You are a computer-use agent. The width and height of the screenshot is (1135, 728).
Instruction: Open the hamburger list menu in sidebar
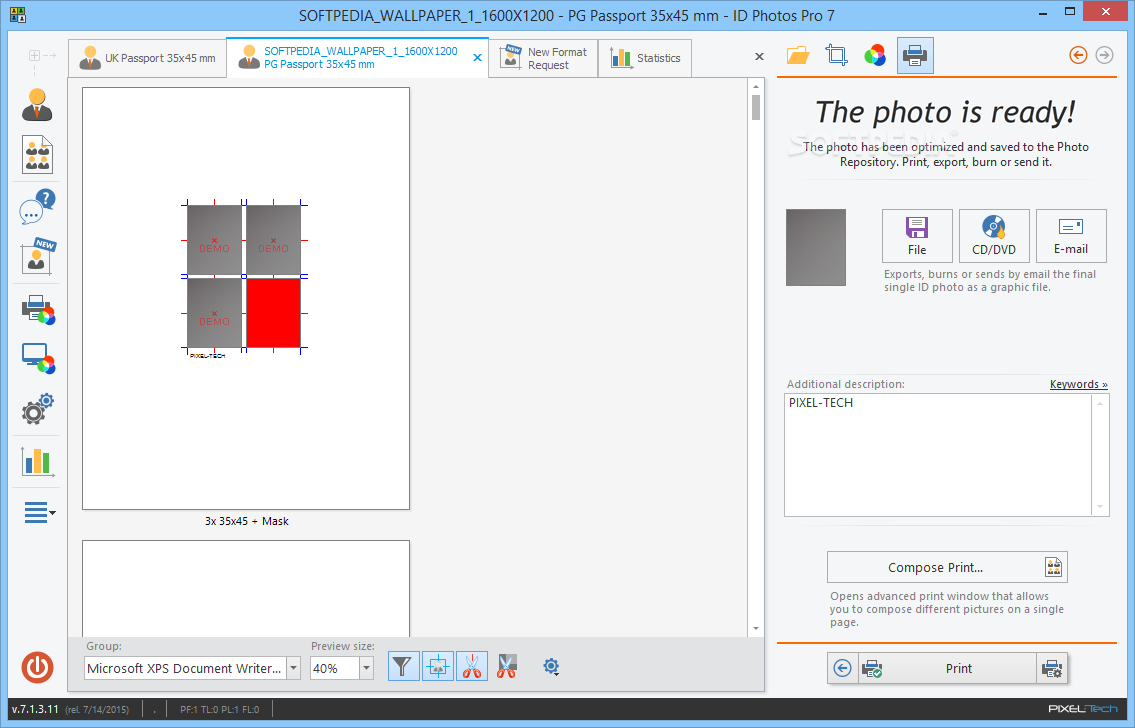pyautogui.click(x=39, y=512)
